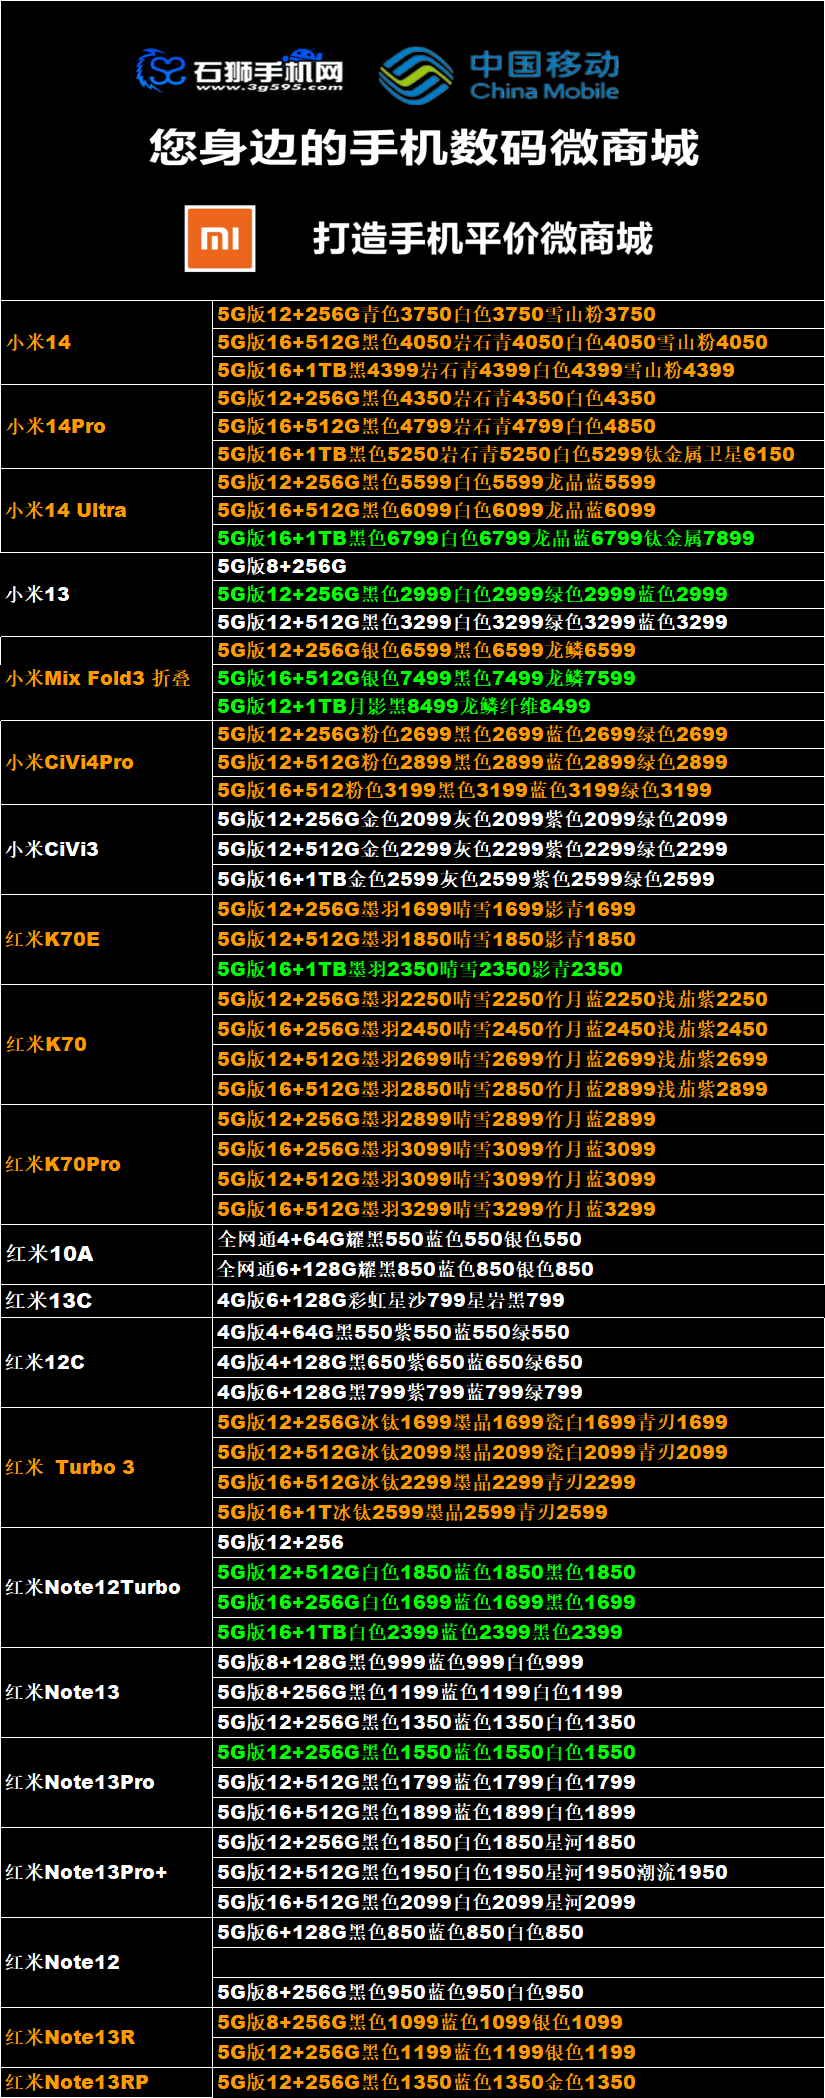Click 4G版6+128G 彩虹星沙799 row

click(x=518, y=1300)
